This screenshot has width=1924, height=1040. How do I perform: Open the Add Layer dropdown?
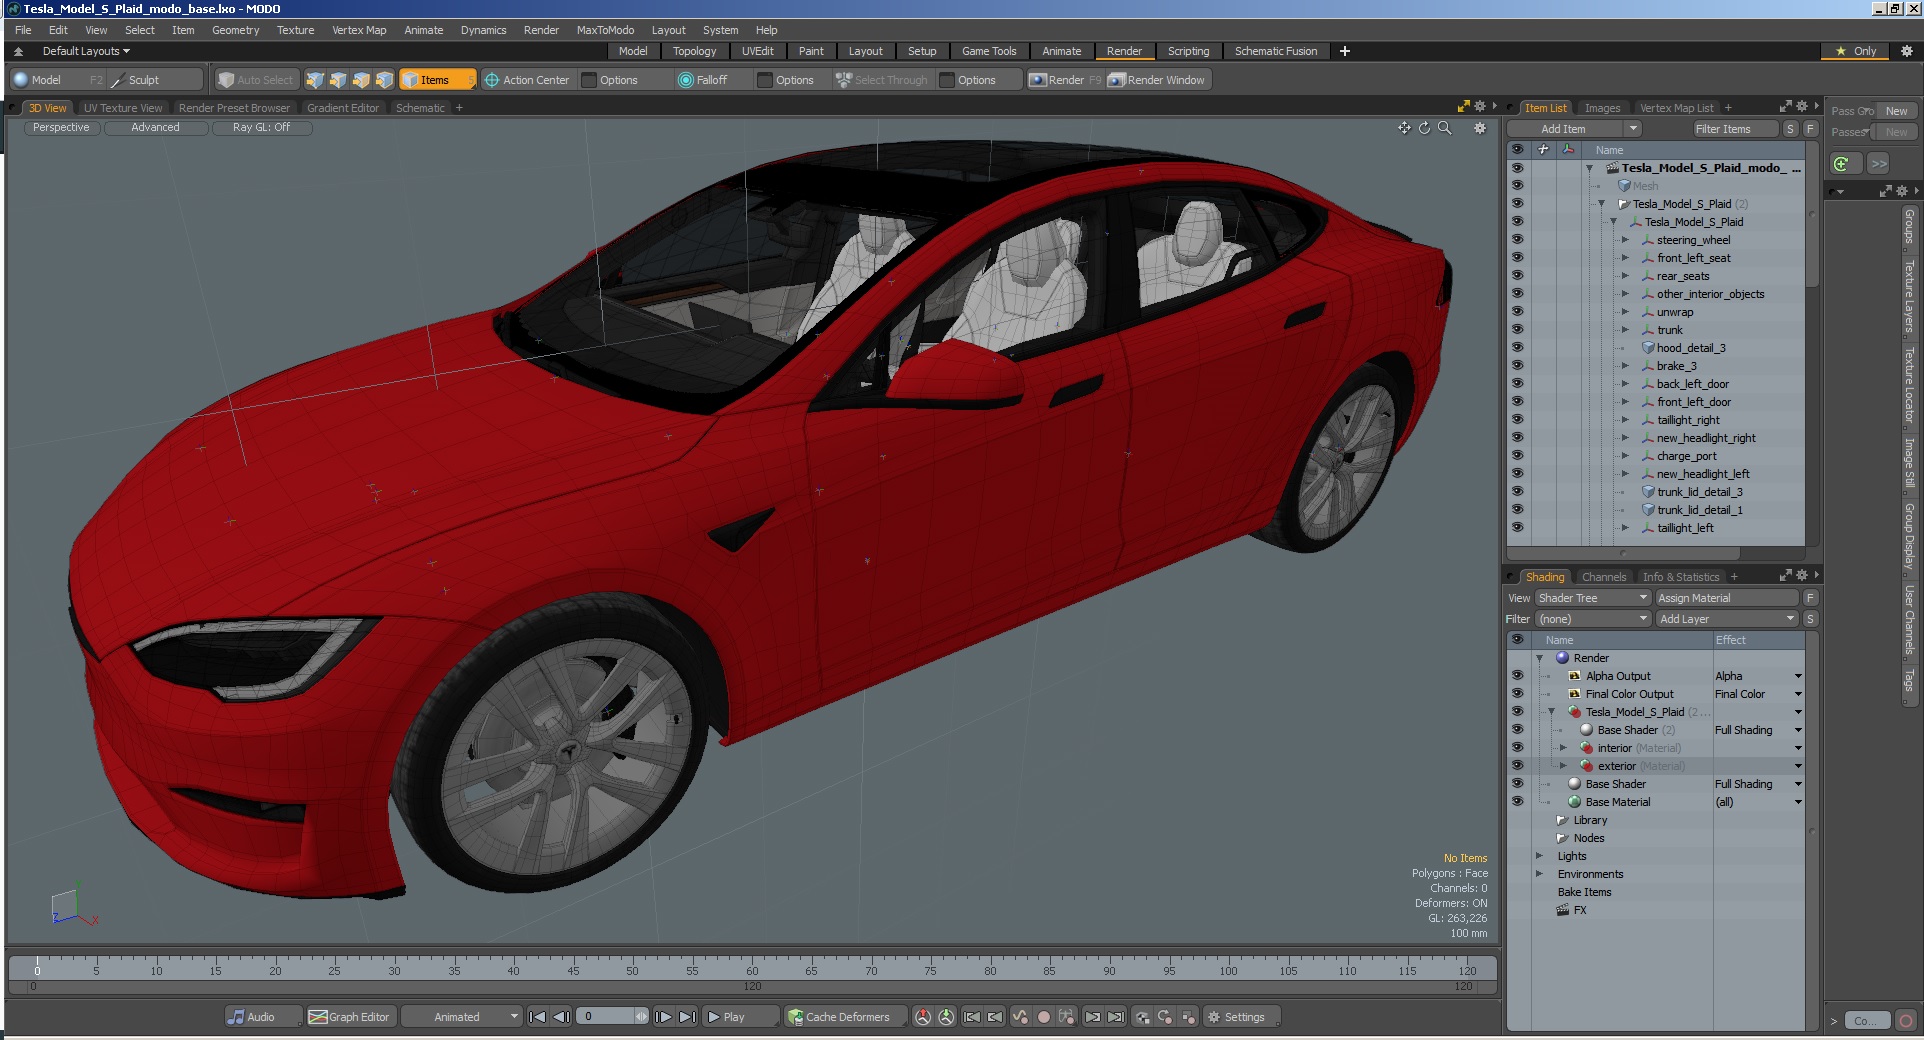click(1727, 619)
